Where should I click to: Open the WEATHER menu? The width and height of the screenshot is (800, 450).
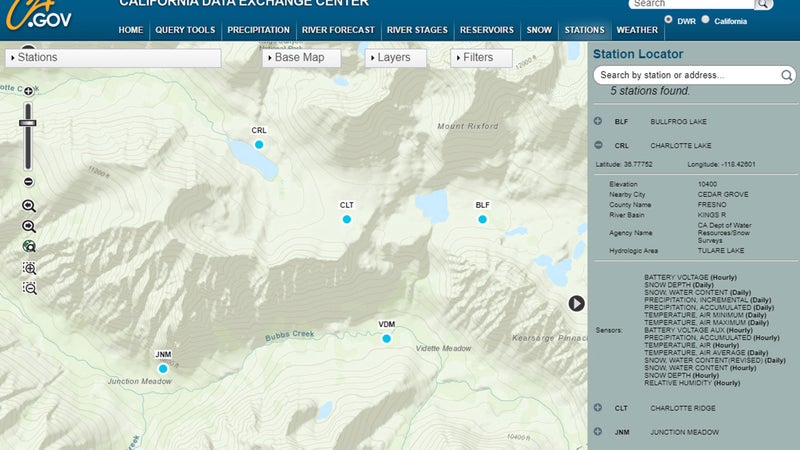click(637, 30)
